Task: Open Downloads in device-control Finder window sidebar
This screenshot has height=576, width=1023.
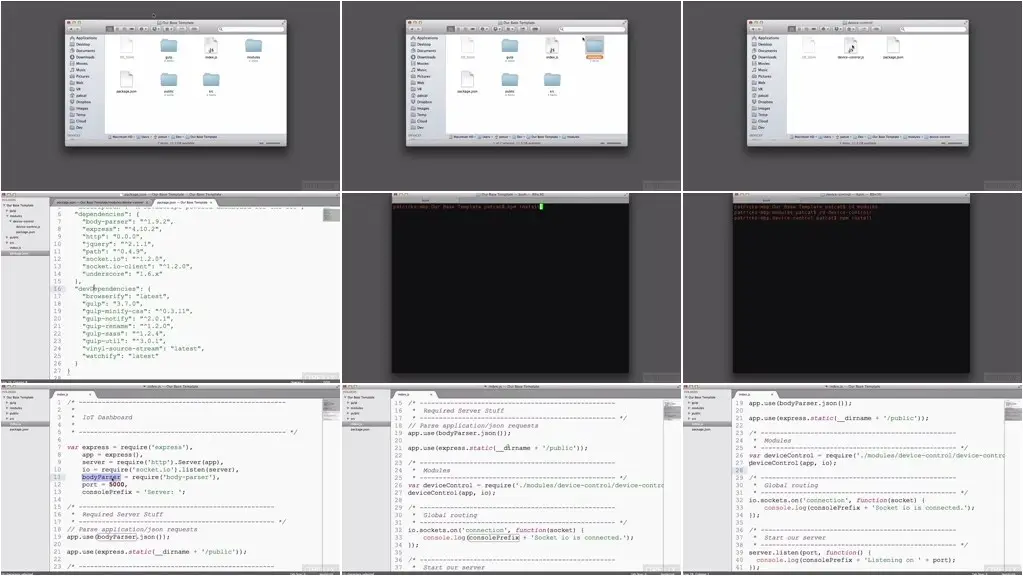Action: coord(765,57)
